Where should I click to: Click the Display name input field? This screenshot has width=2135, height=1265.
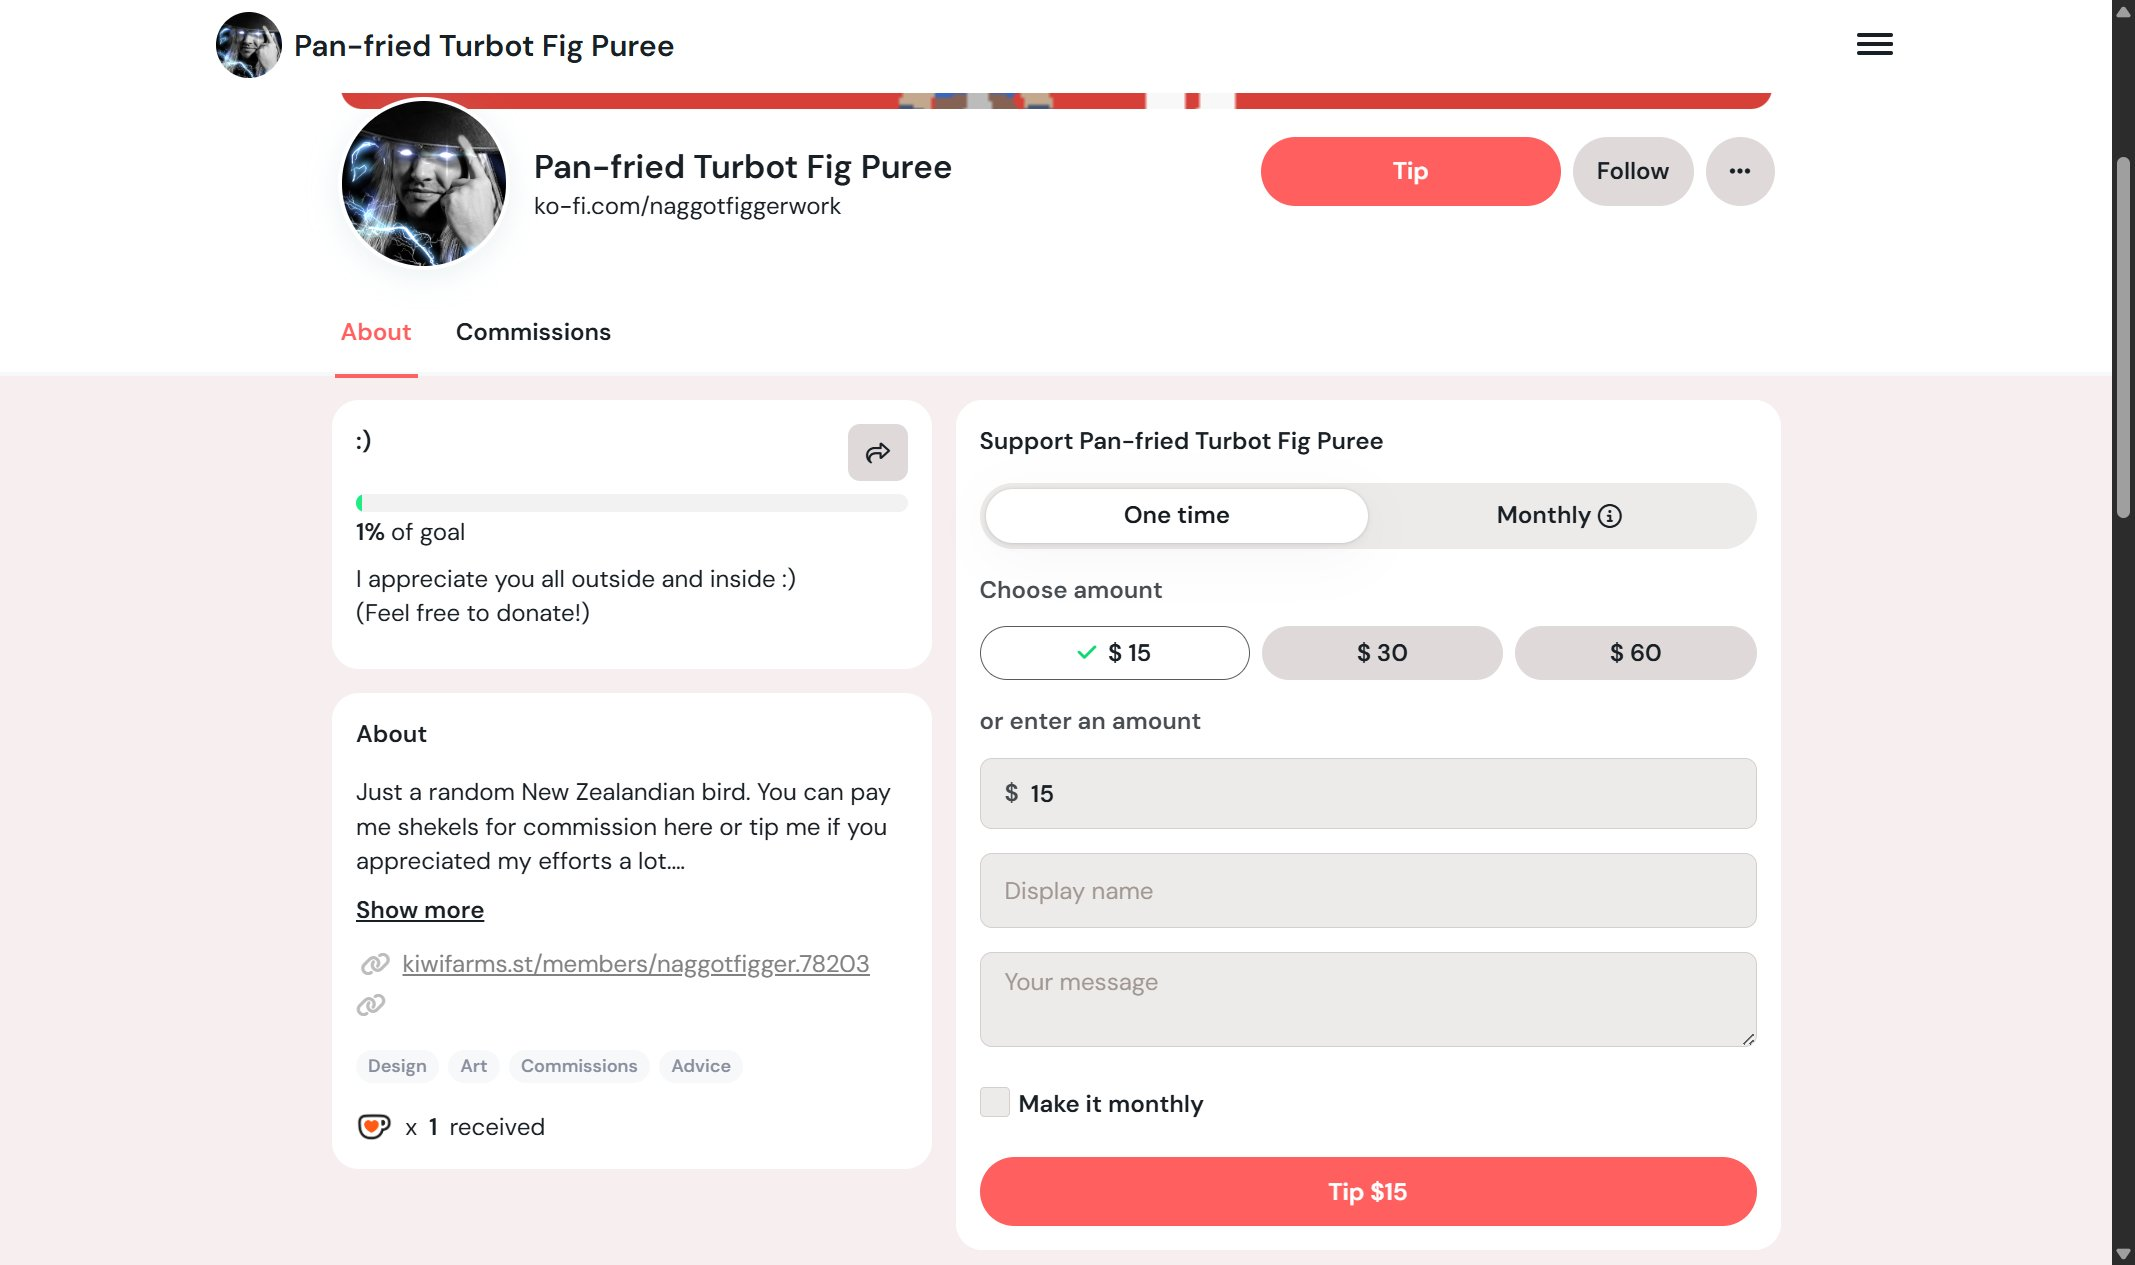pos(1367,890)
